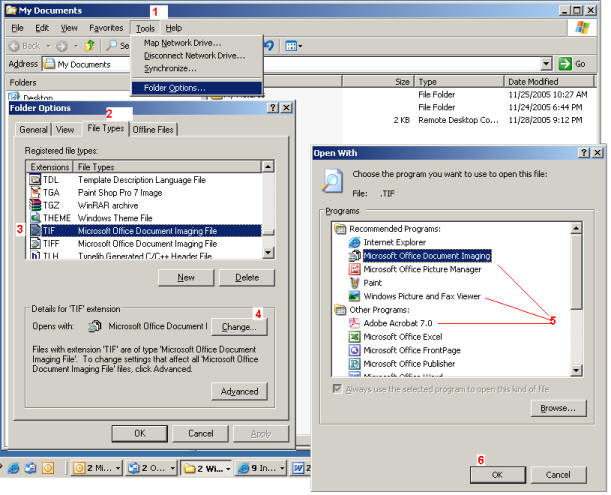This screenshot has height=495, width=611.
Task: Open the Back button history dropdown arrow
Action: 48,46
